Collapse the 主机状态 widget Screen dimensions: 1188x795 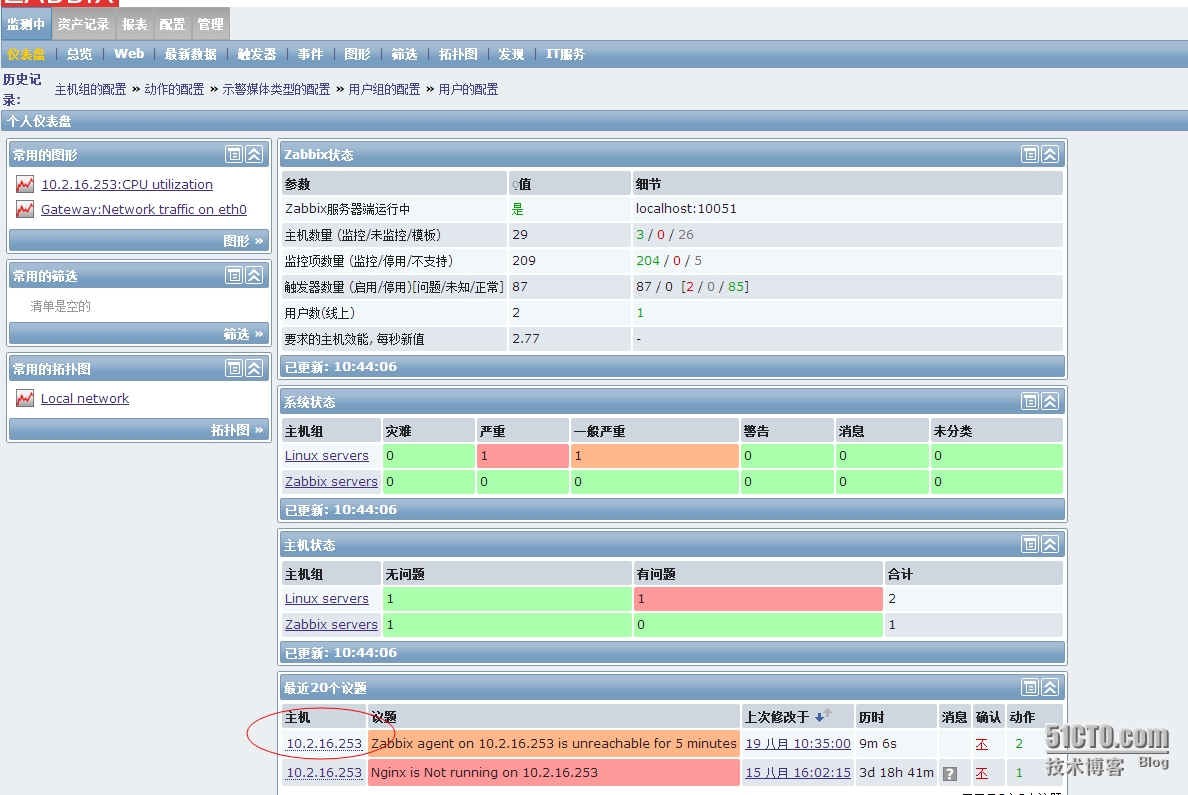coord(1050,544)
